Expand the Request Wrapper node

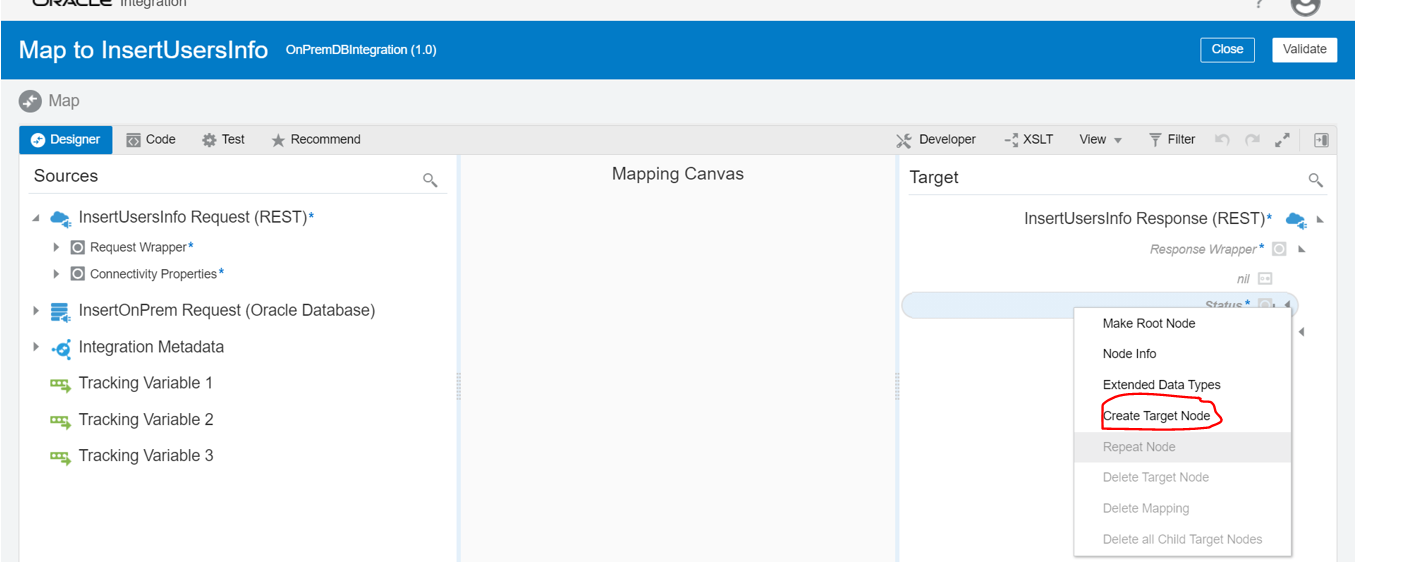(x=57, y=247)
